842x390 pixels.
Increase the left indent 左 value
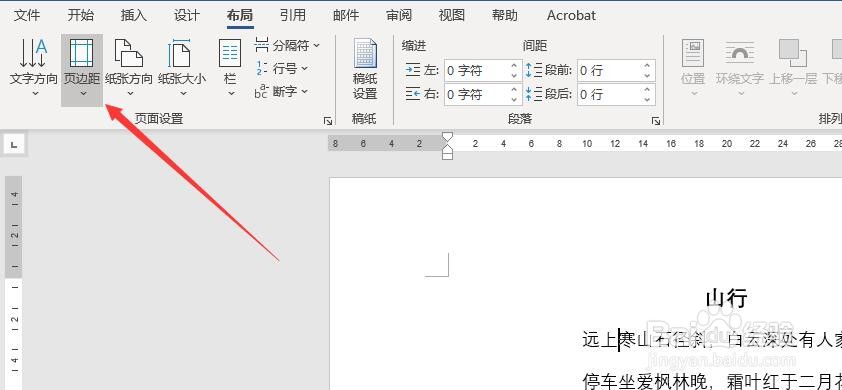pyautogui.click(x=514, y=66)
